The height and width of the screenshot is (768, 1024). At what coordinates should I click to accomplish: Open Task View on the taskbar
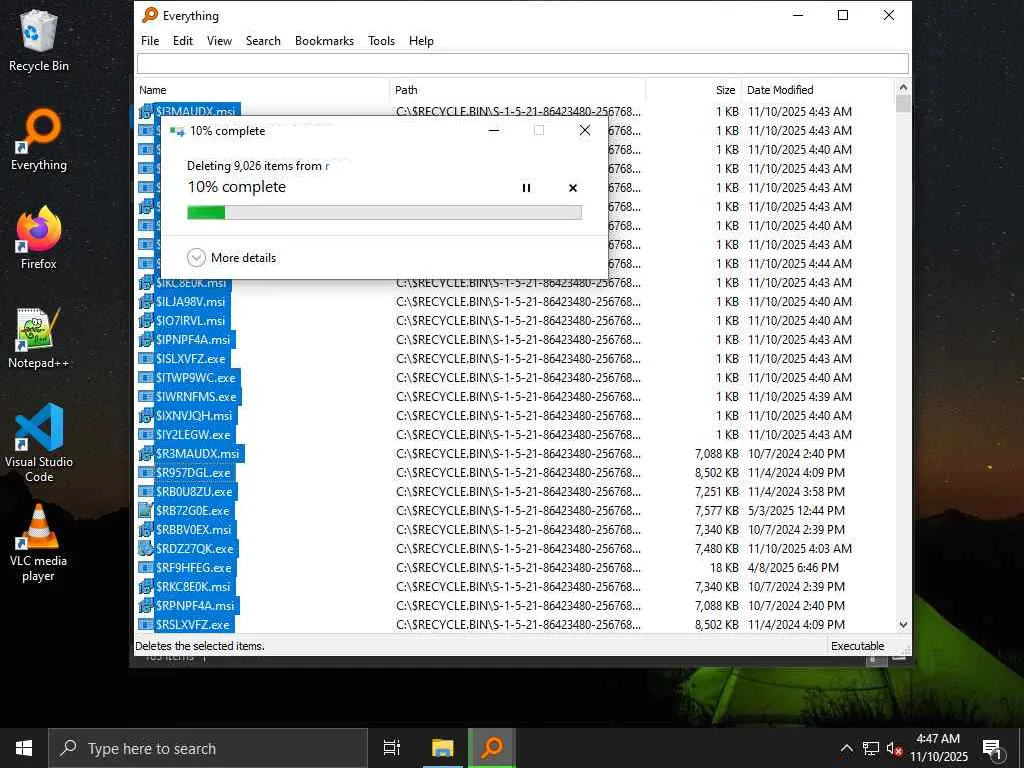392,748
